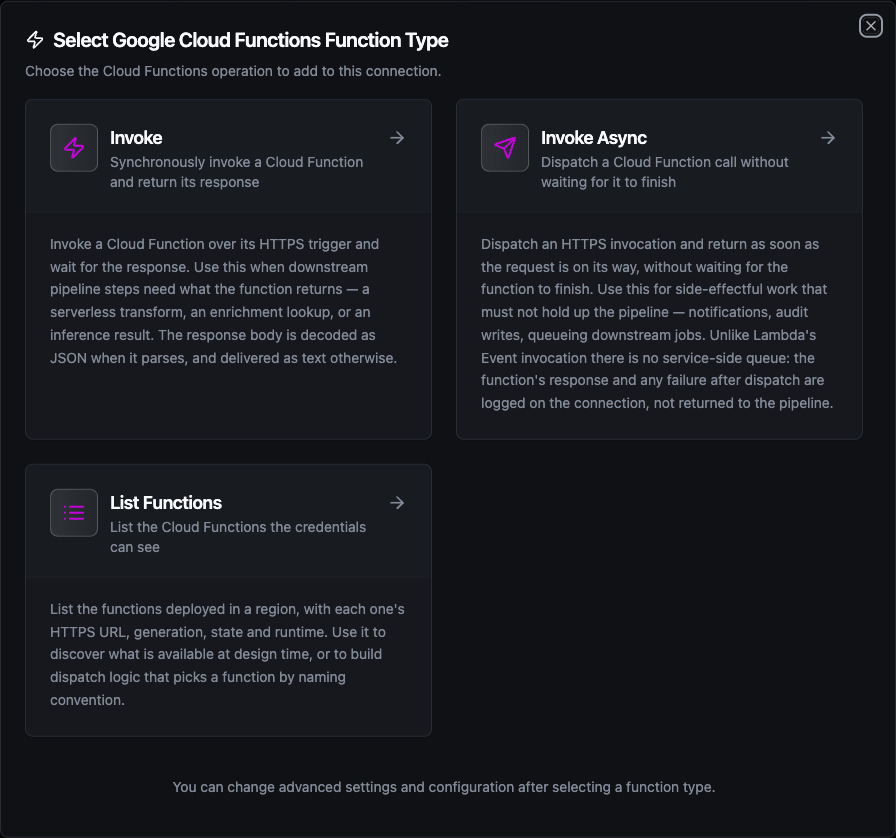Click the arrow on List Functions card
896x838 pixels.
397,502
